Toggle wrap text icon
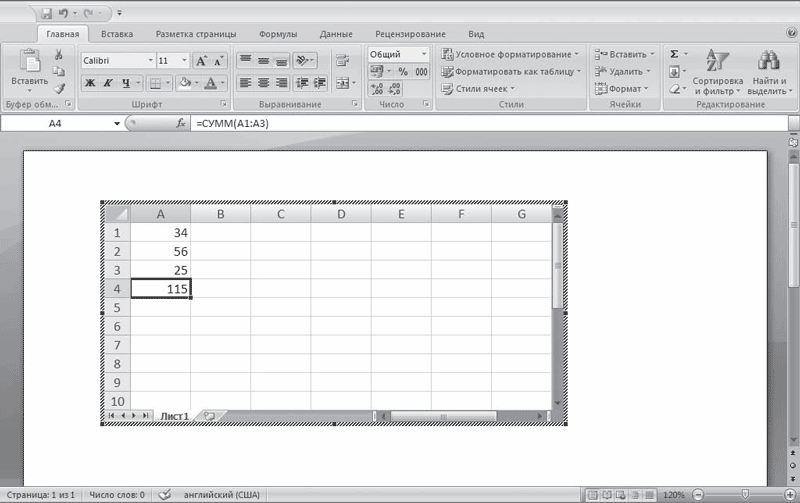This screenshot has height=503, width=800. pos(342,60)
